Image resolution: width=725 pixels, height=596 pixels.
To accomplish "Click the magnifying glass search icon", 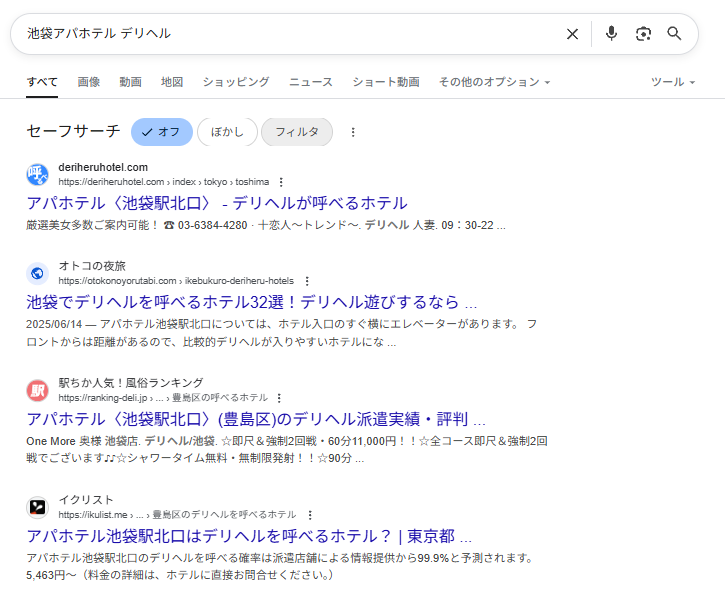I will click(675, 34).
